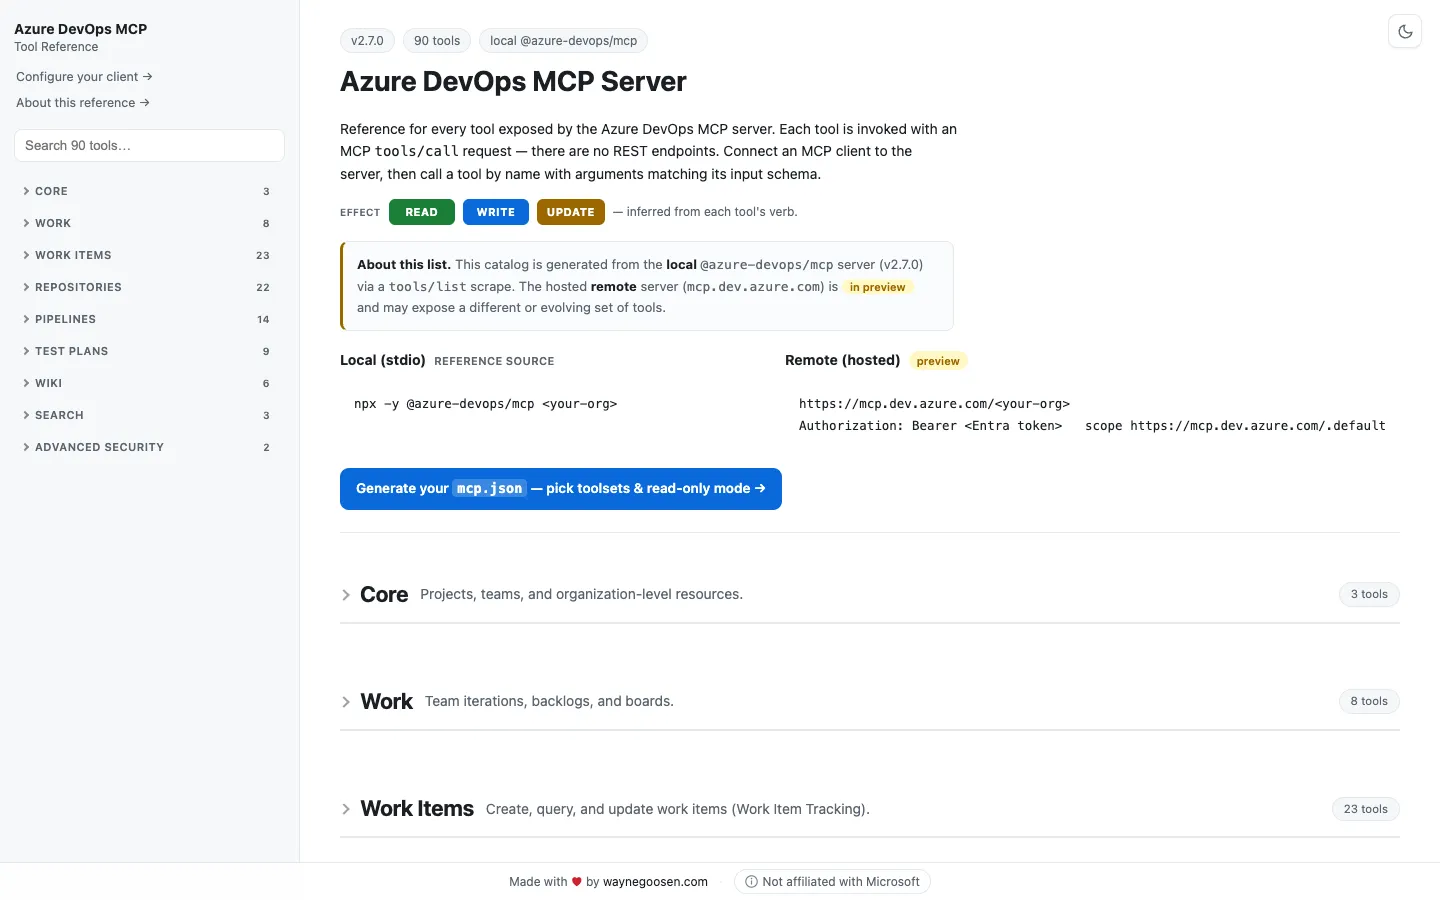1440x900 pixels.
Task: Click the 23 tools badge for Work Items
Action: click(1365, 809)
